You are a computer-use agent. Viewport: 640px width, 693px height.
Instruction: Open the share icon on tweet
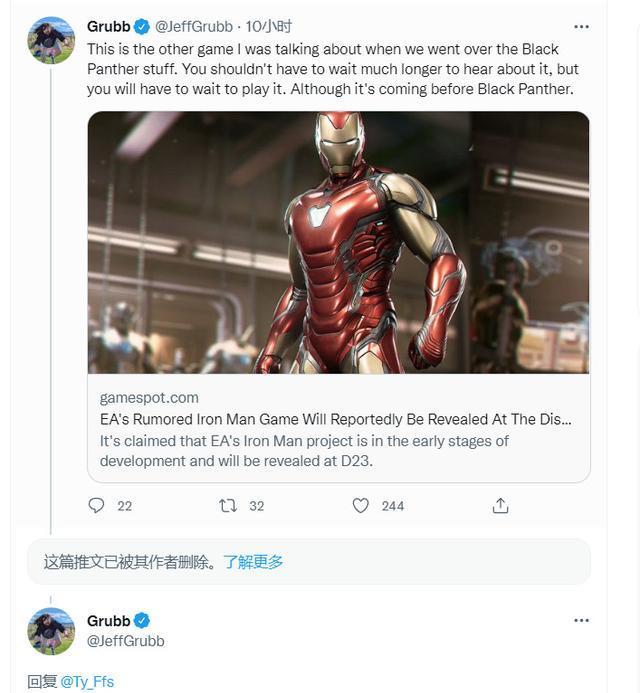(x=500, y=505)
